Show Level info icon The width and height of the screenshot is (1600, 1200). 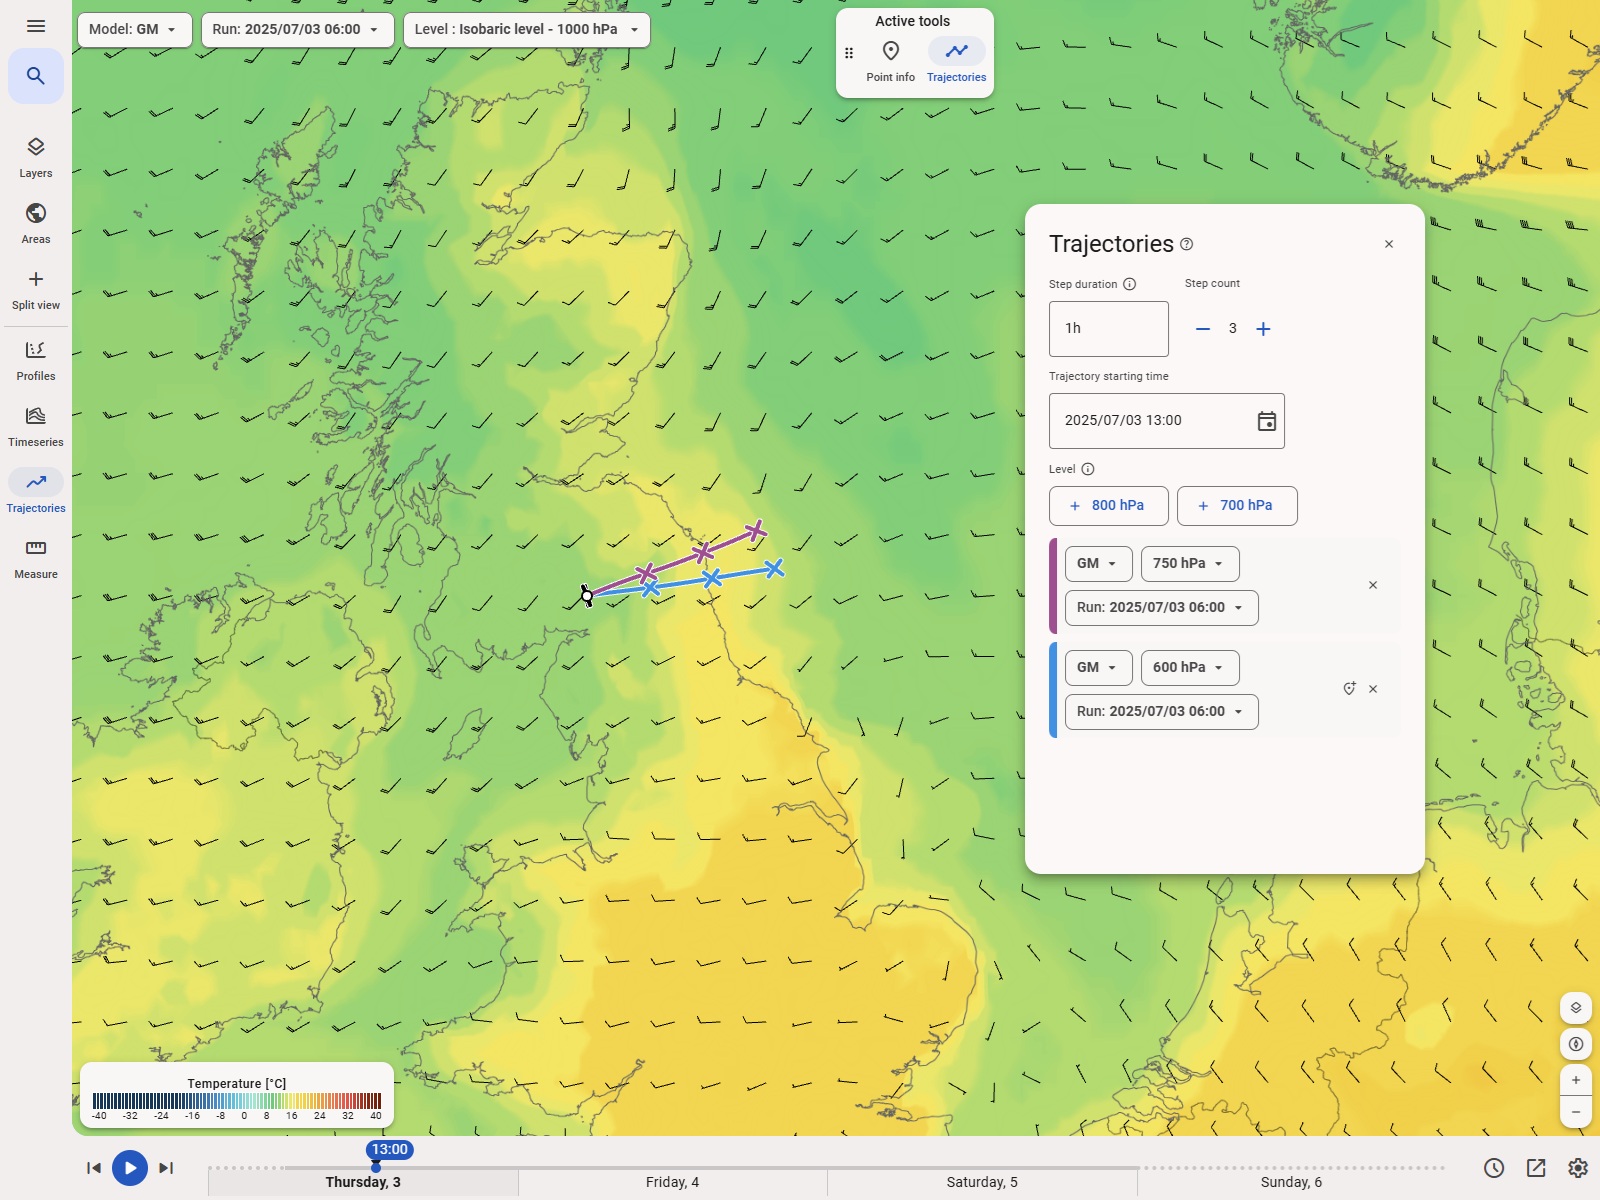click(1088, 469)
